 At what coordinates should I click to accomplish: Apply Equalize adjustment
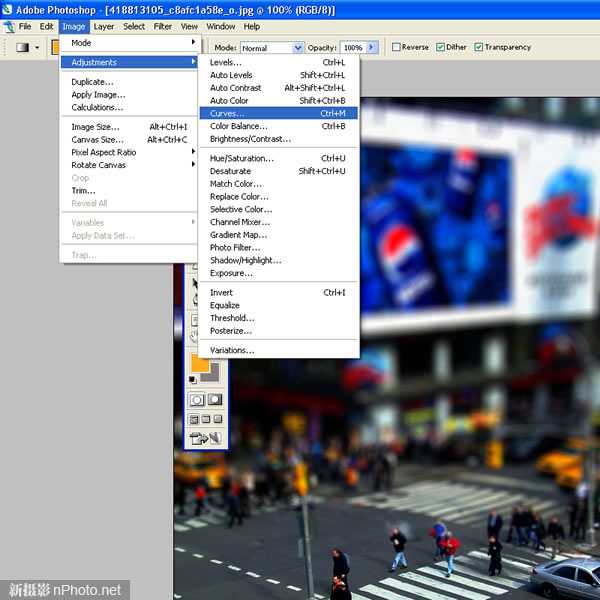(x=279, y=305)
